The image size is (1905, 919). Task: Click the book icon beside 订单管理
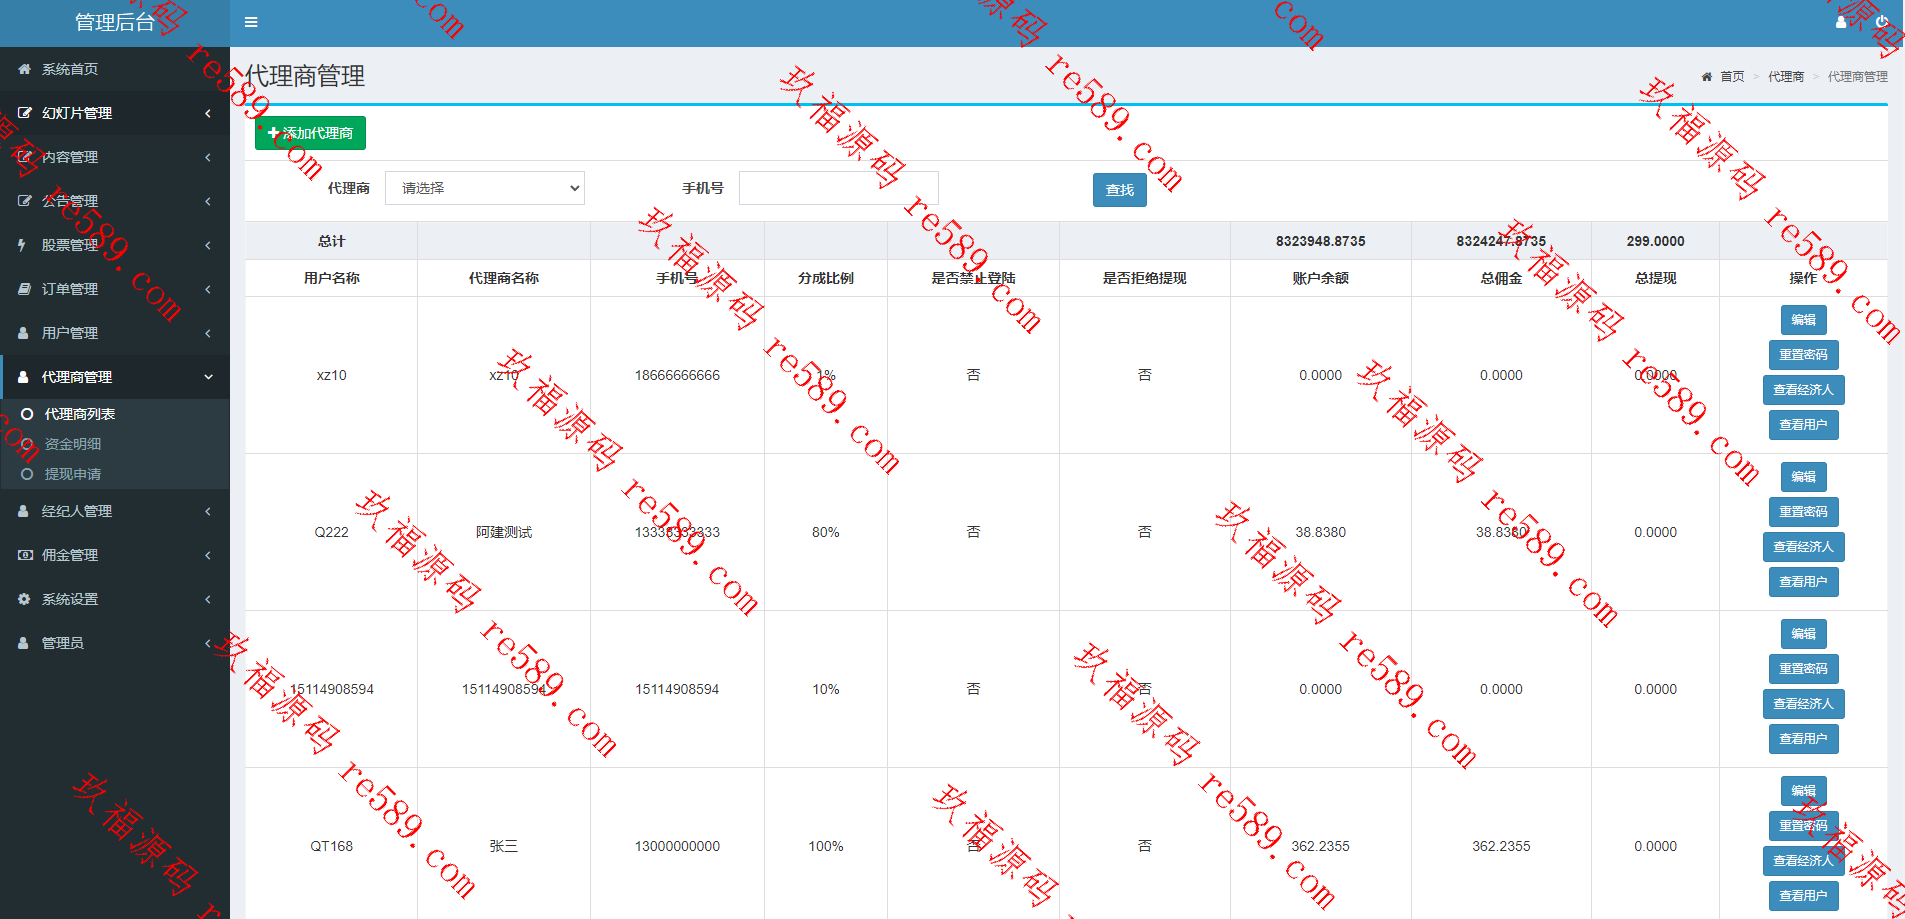[x=24, y=289]
